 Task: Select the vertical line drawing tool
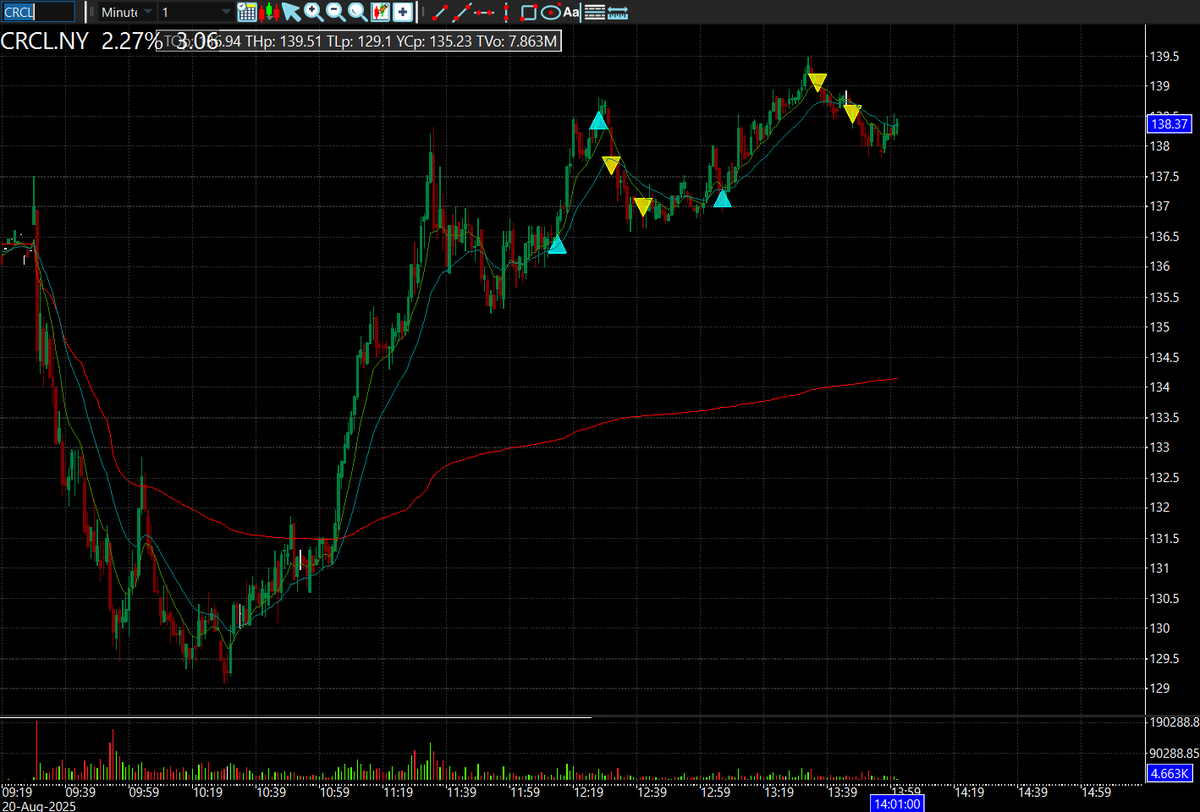[x=506, y=12]
